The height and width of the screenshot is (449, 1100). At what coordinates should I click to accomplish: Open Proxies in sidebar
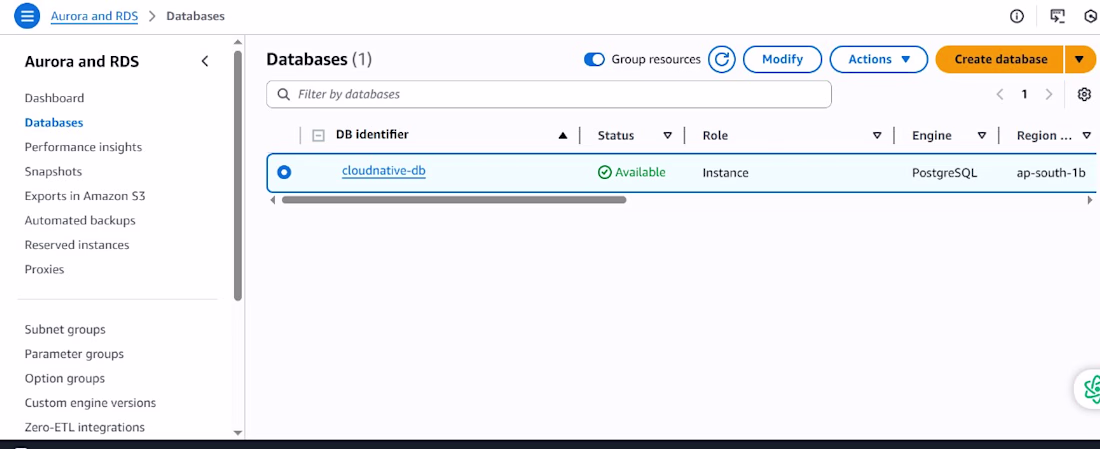click(x=44, y=269)
